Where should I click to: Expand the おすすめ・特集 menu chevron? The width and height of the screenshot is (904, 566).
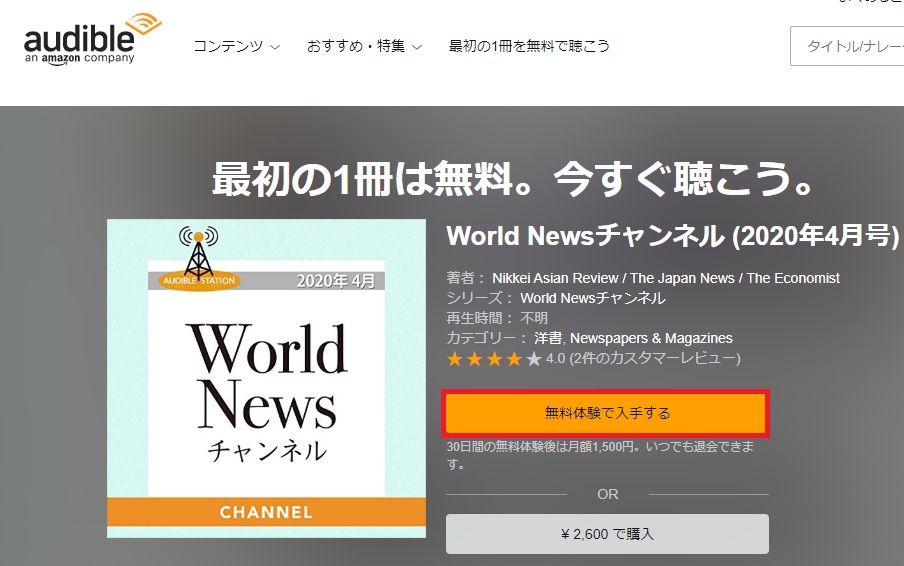[417, 47]
